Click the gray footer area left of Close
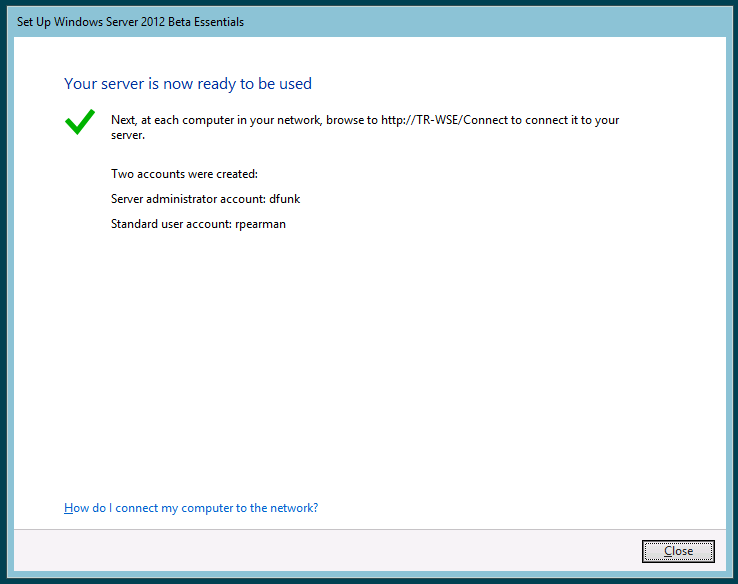 point(350,551)
